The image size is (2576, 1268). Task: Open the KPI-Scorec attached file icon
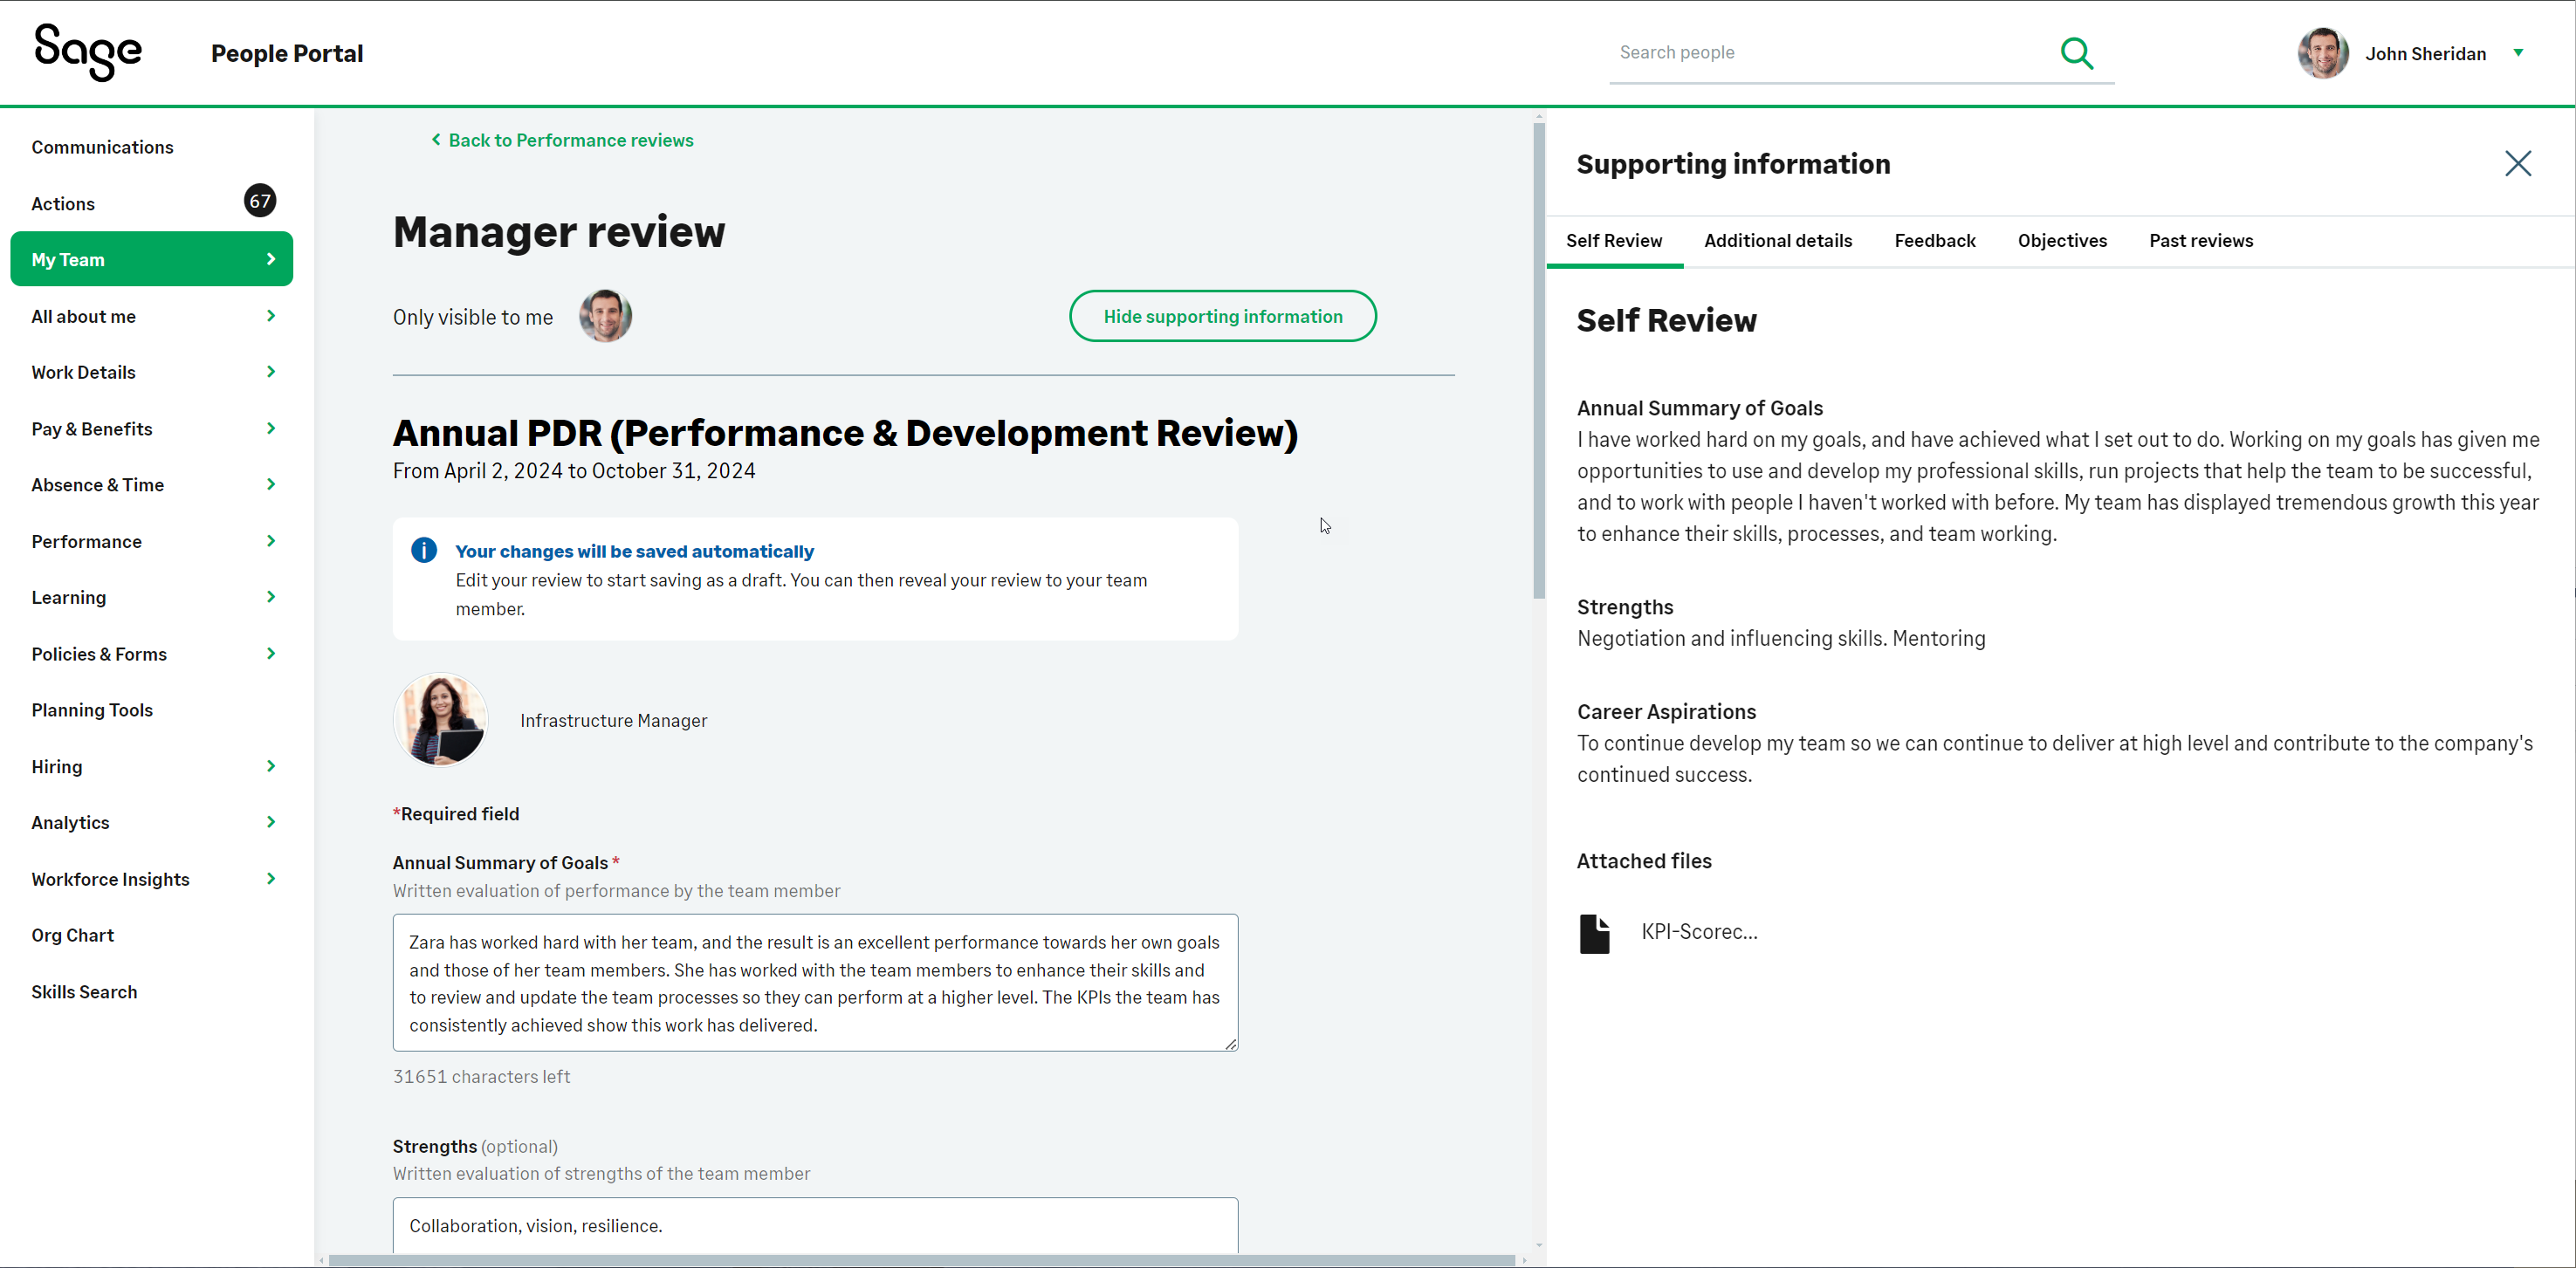pos(1594,933)
